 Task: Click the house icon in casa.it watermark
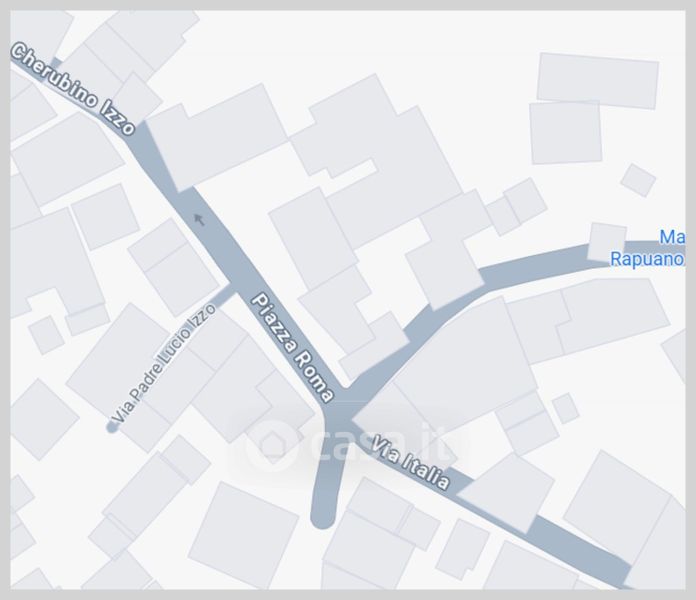270,445
